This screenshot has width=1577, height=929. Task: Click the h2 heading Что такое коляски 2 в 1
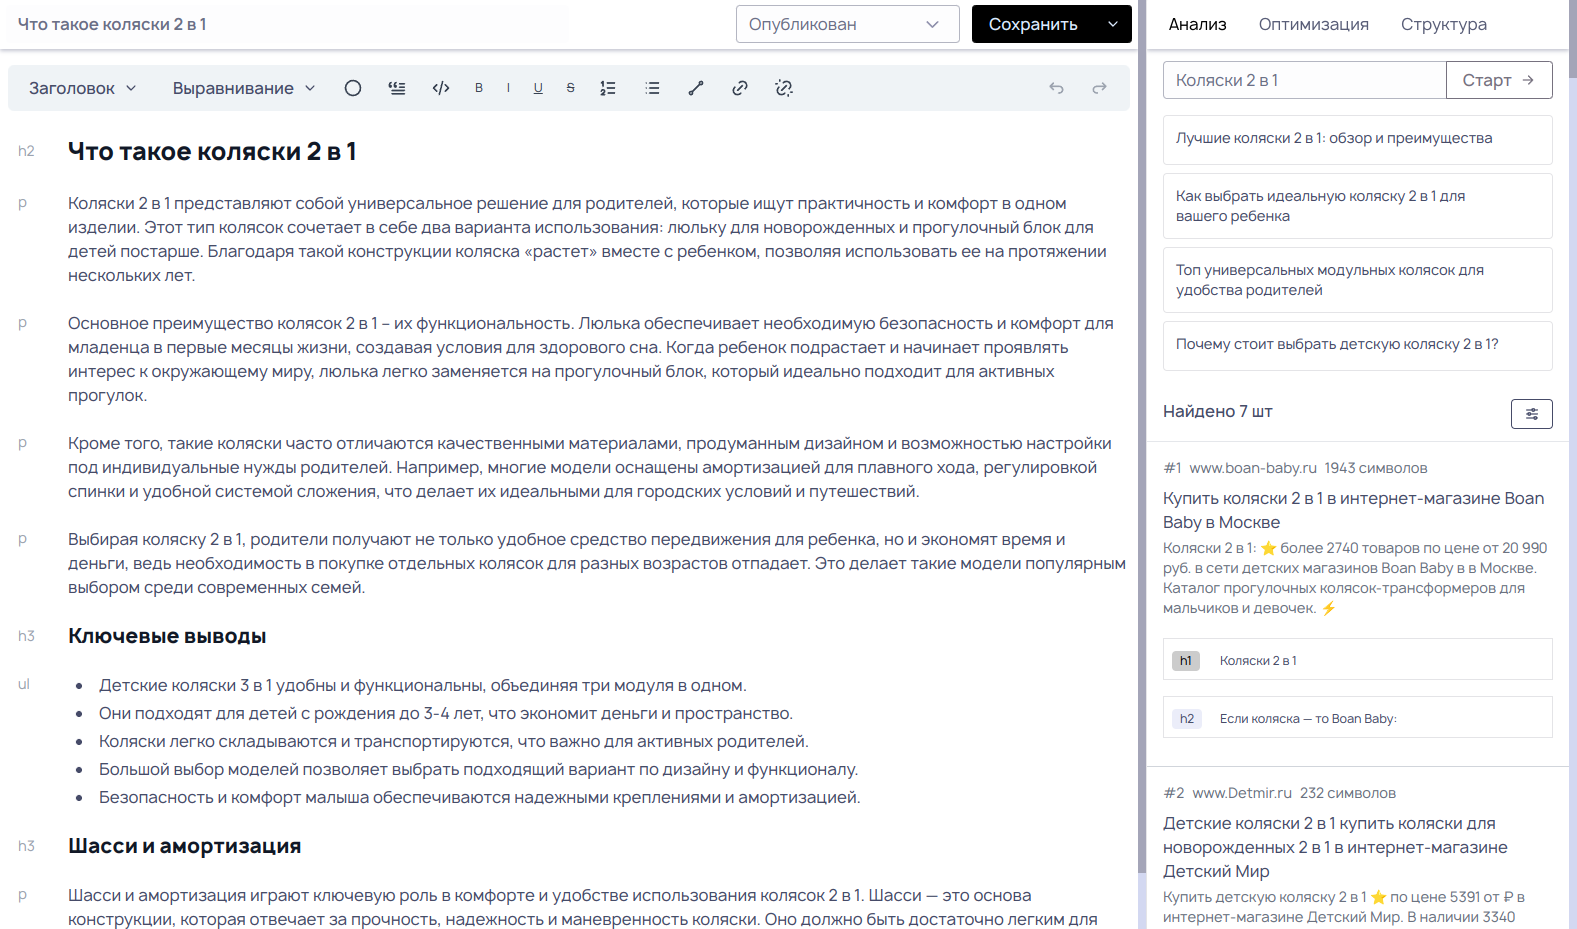pyautogui.click(x=212, y=151)
